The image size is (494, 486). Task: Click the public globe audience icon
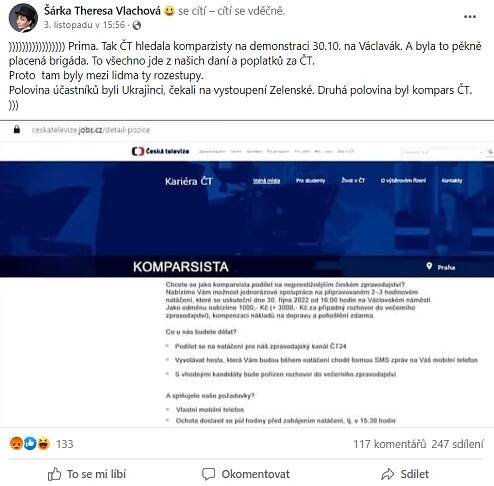pyautogui.click(x=137, y=25)
